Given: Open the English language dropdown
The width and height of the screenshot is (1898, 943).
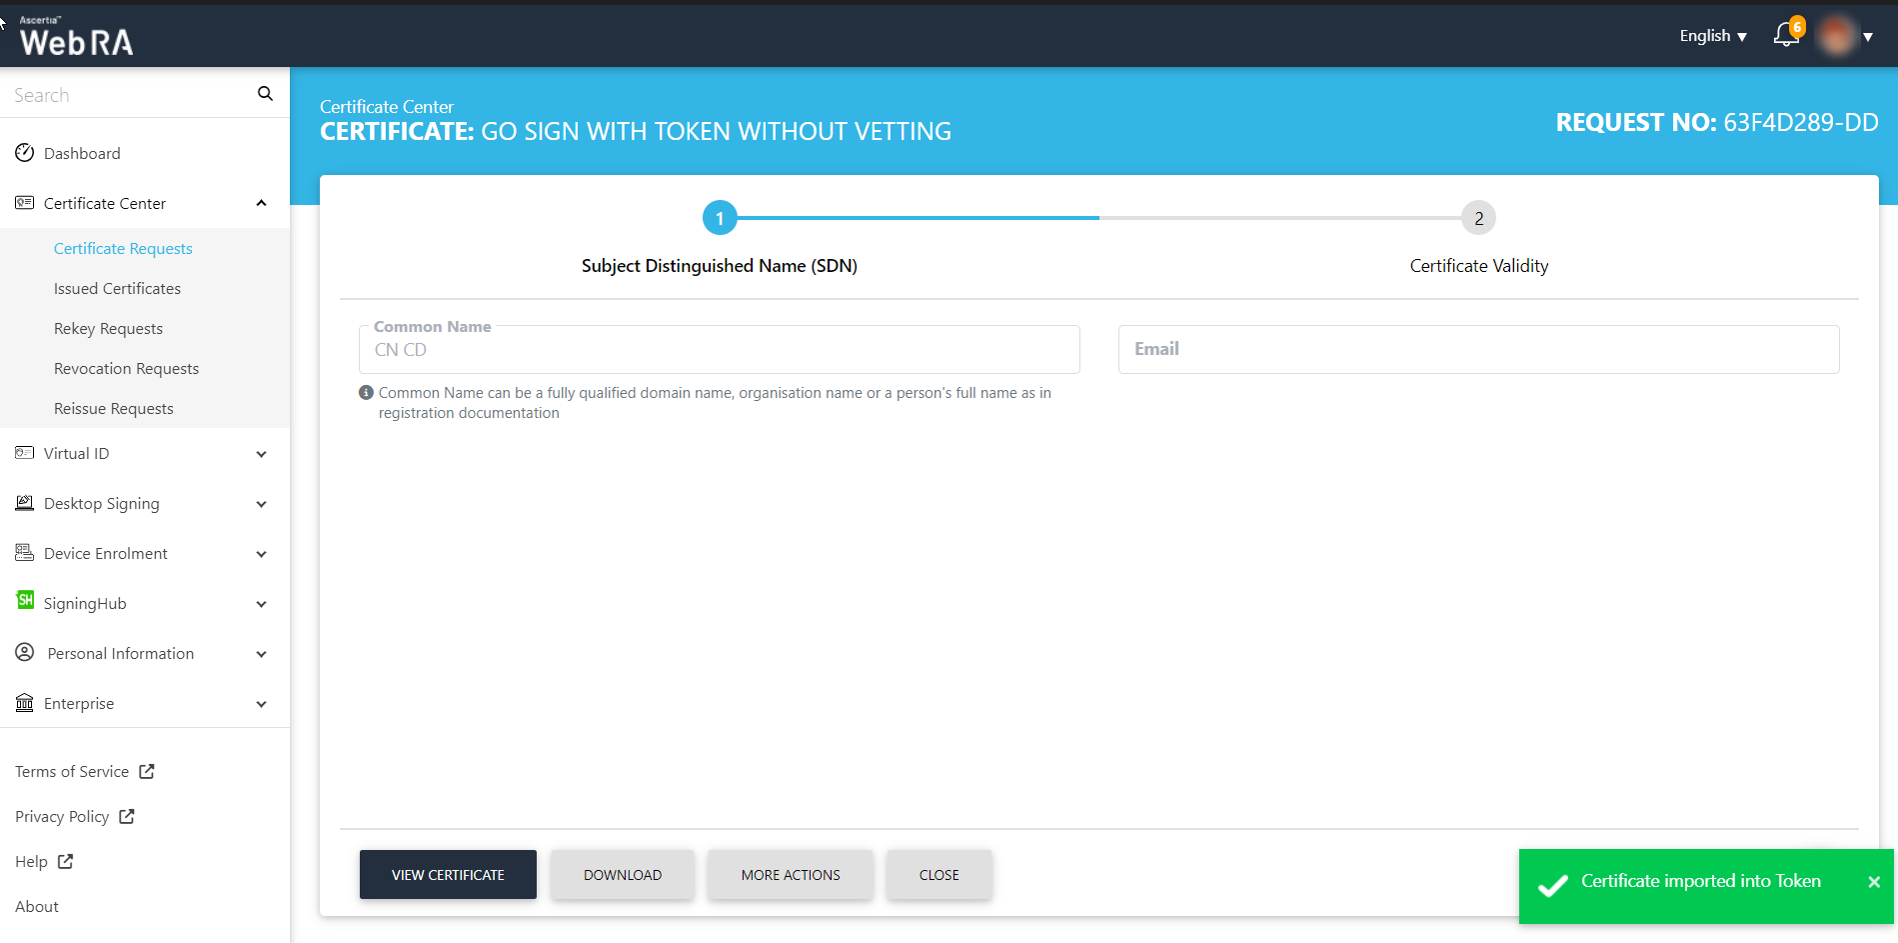Looking at the screenshot, I should point(1712,36).
